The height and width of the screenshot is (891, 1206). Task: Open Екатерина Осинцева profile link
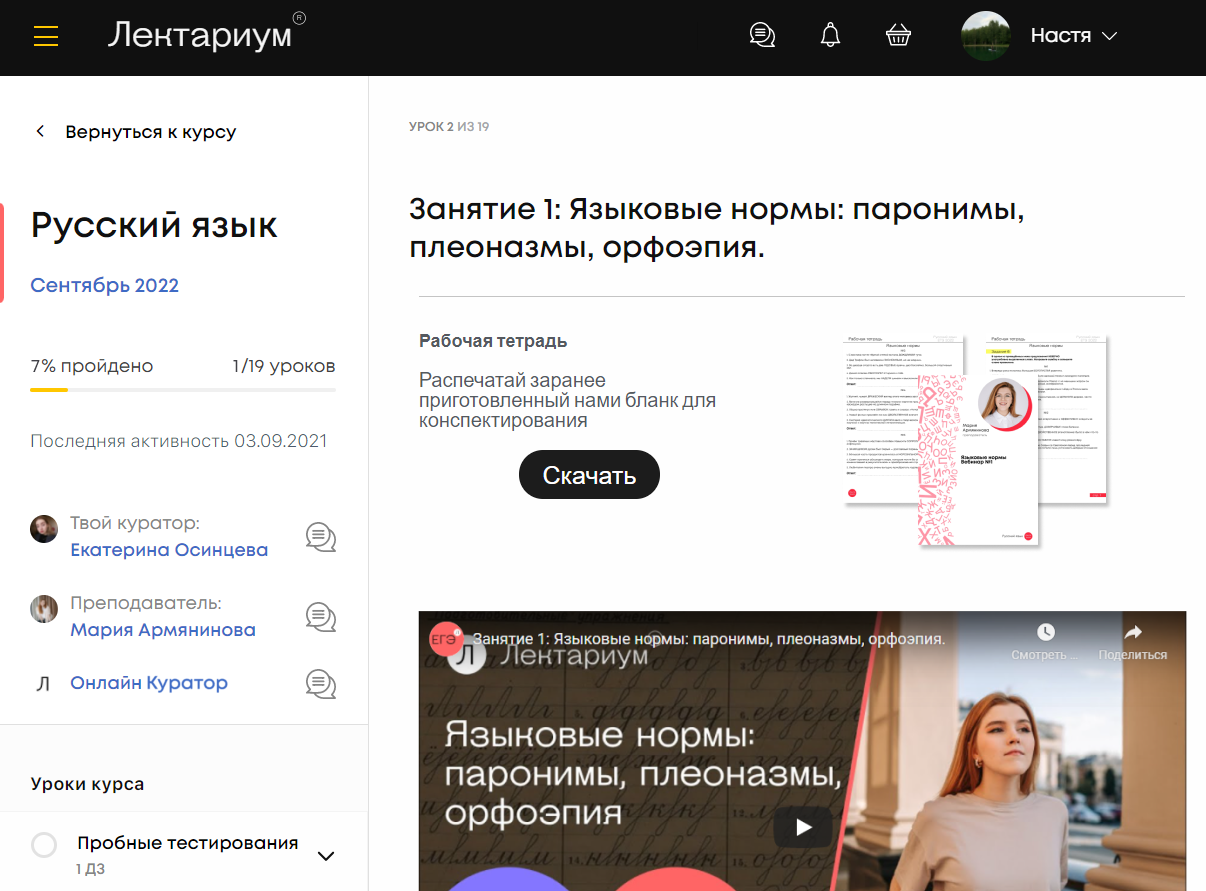[x=169, y=550]
